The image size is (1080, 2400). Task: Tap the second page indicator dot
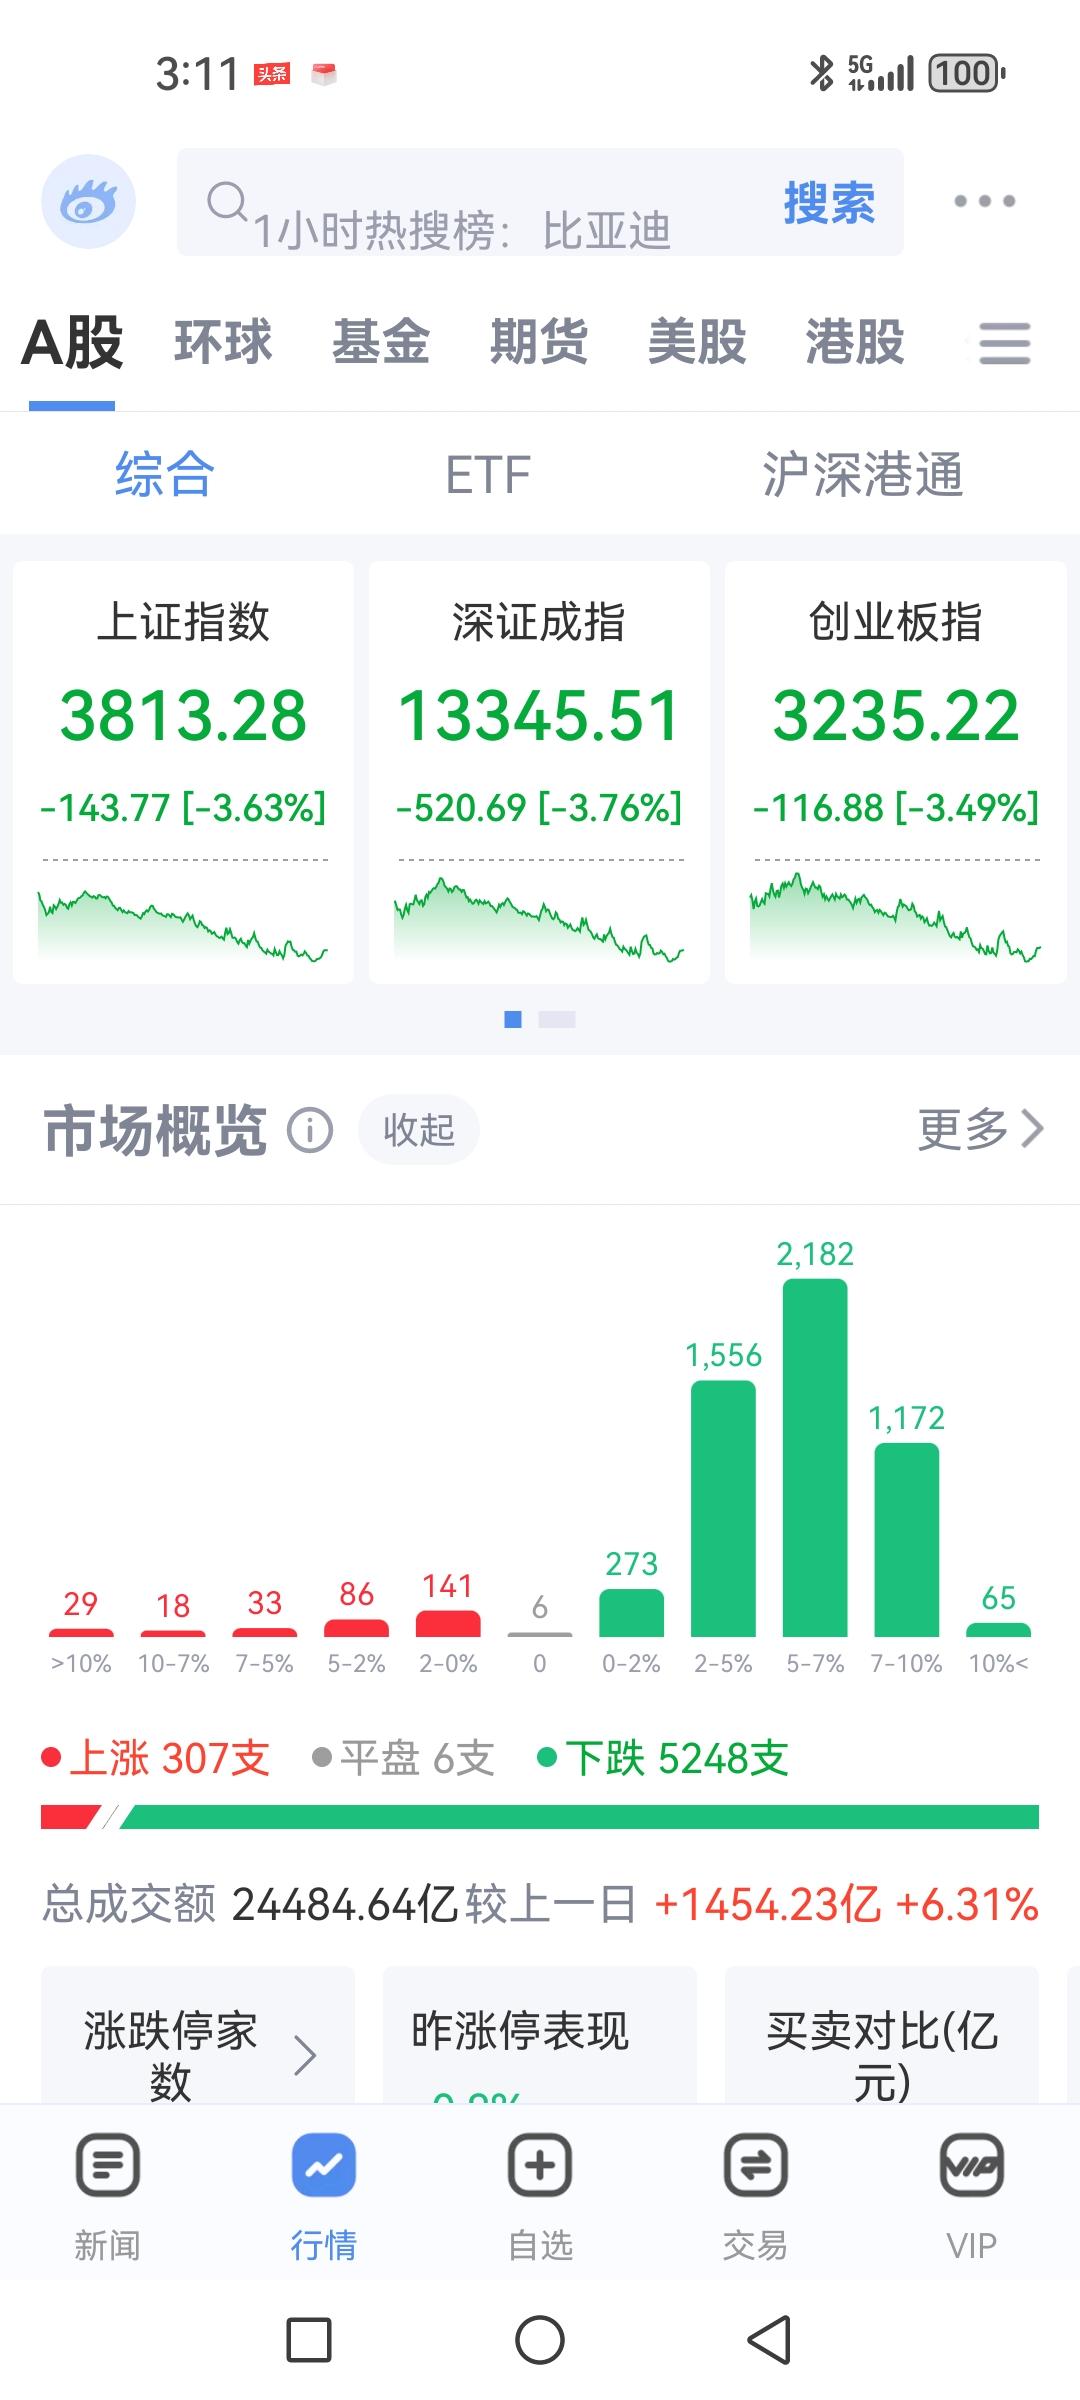(557, 1019)
